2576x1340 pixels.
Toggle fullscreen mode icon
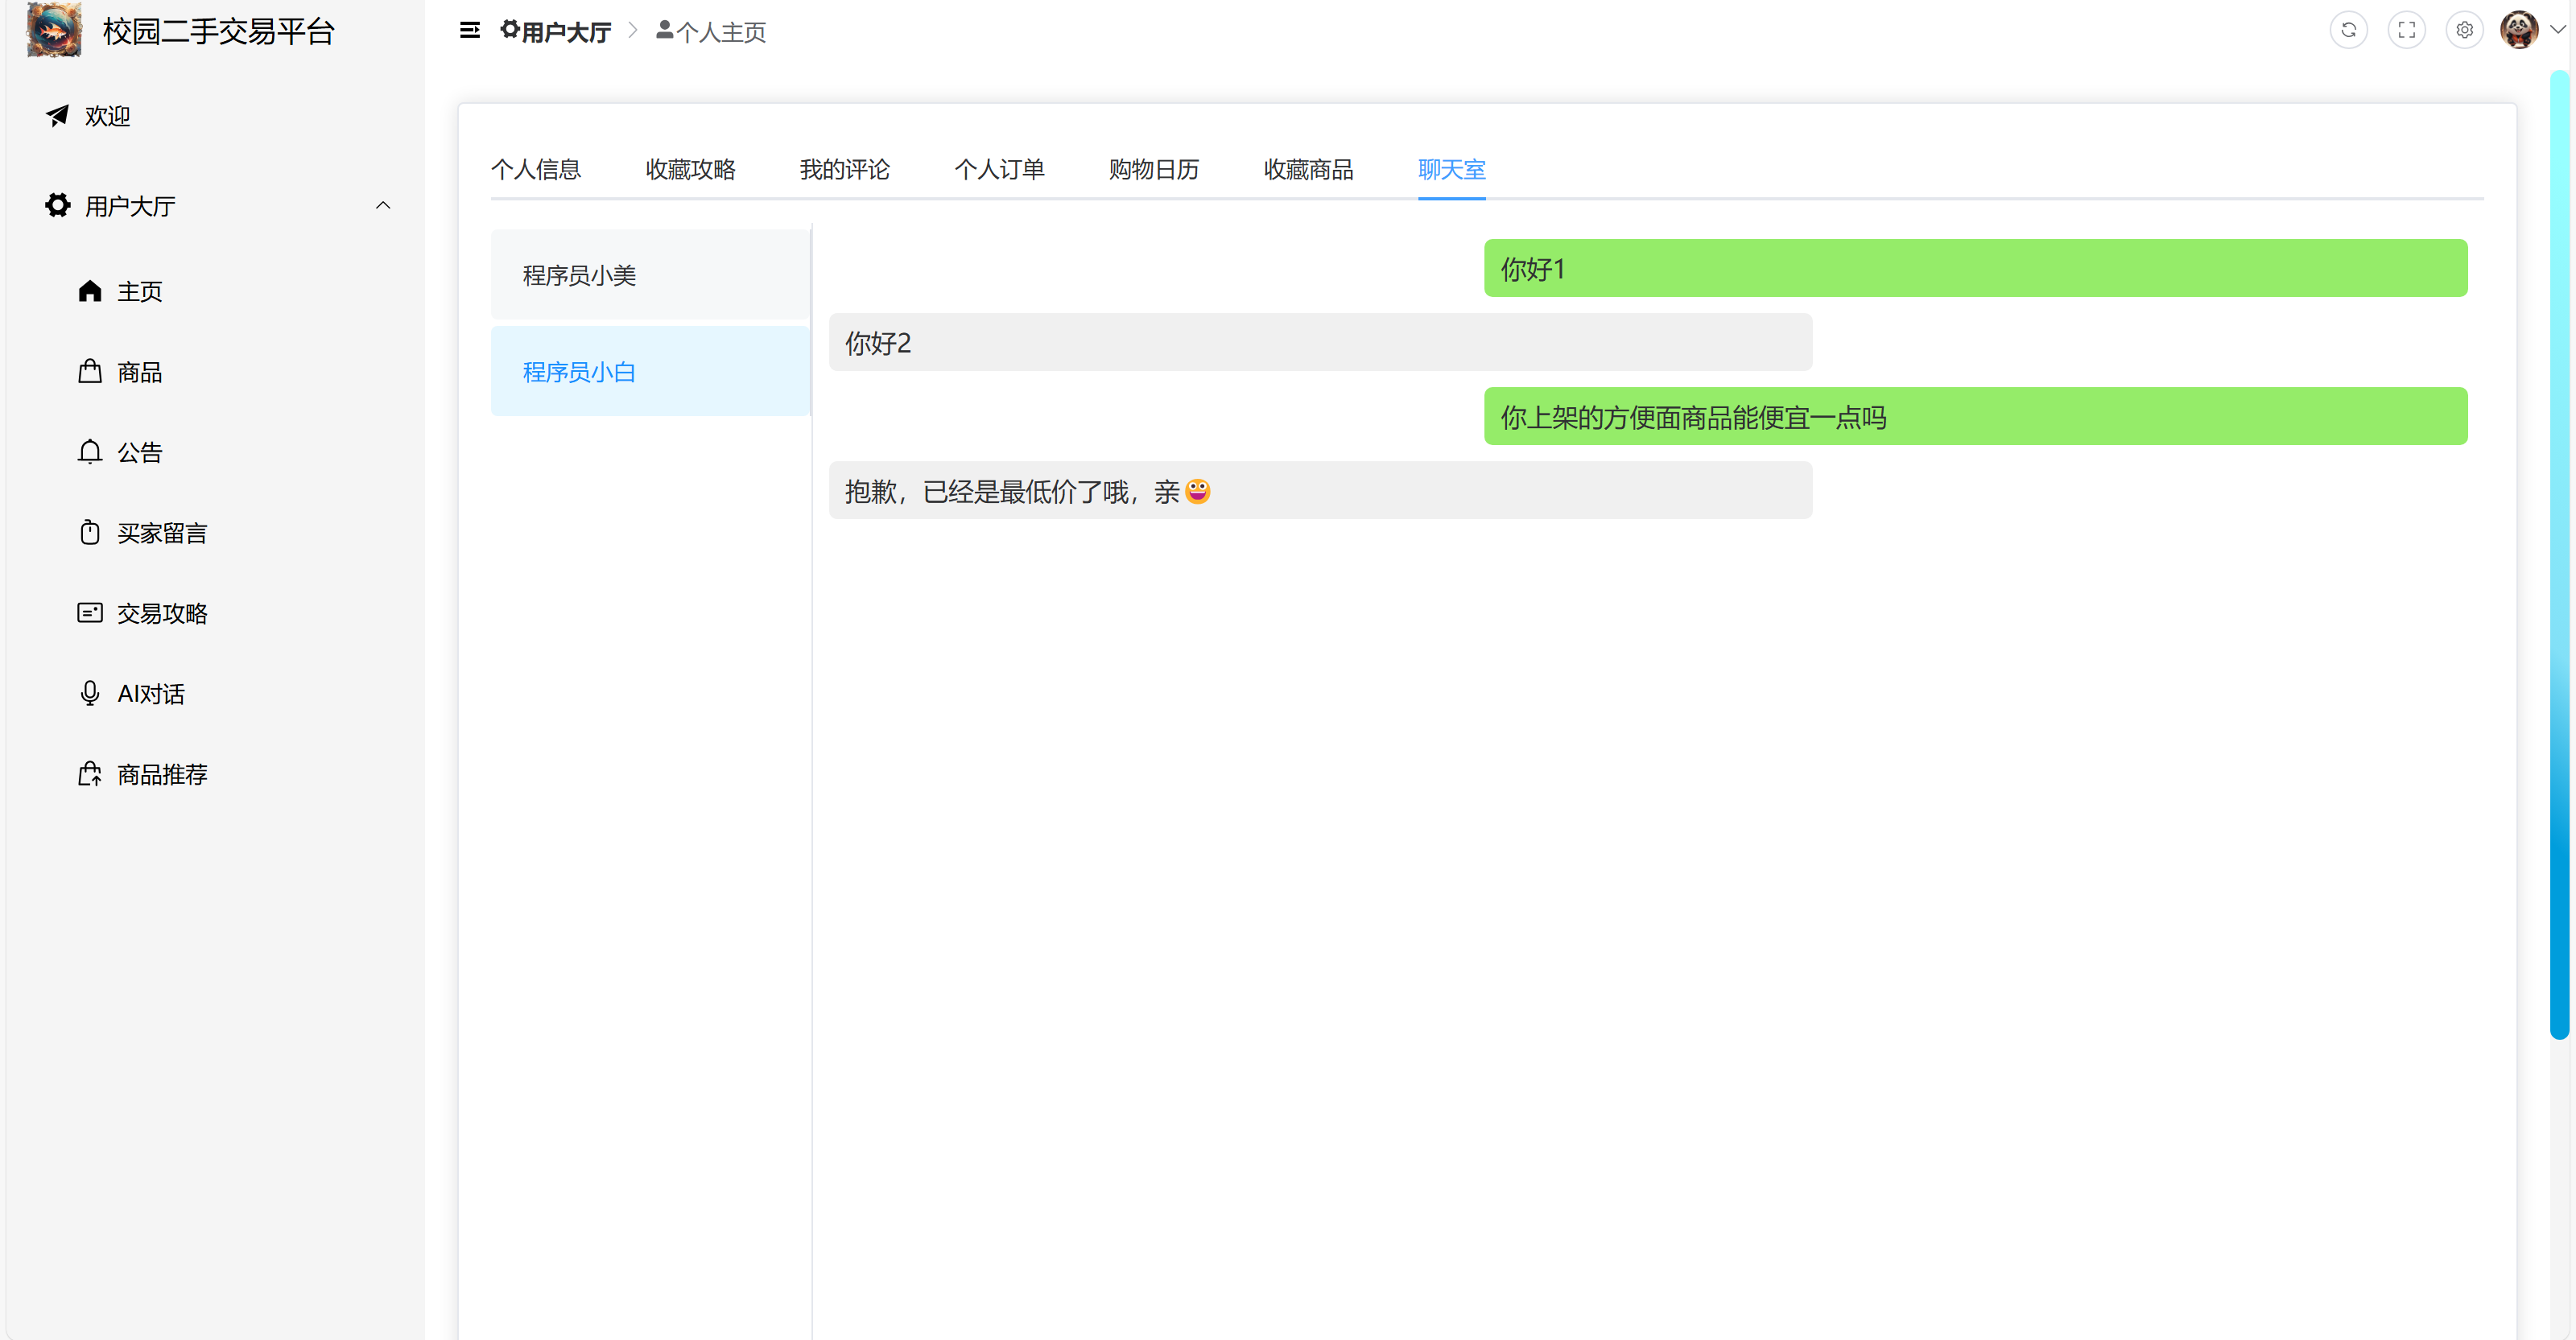(2406, 30)
